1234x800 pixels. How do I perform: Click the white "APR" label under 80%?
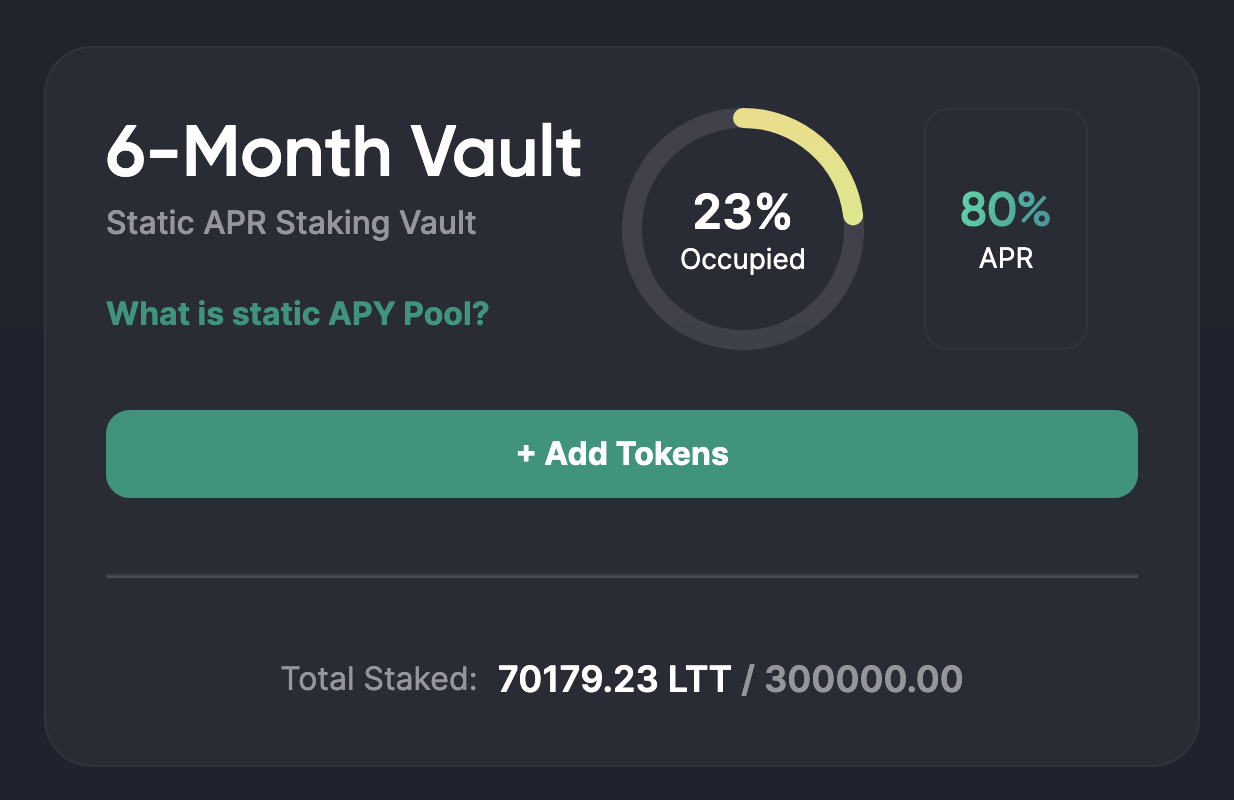1005,259
